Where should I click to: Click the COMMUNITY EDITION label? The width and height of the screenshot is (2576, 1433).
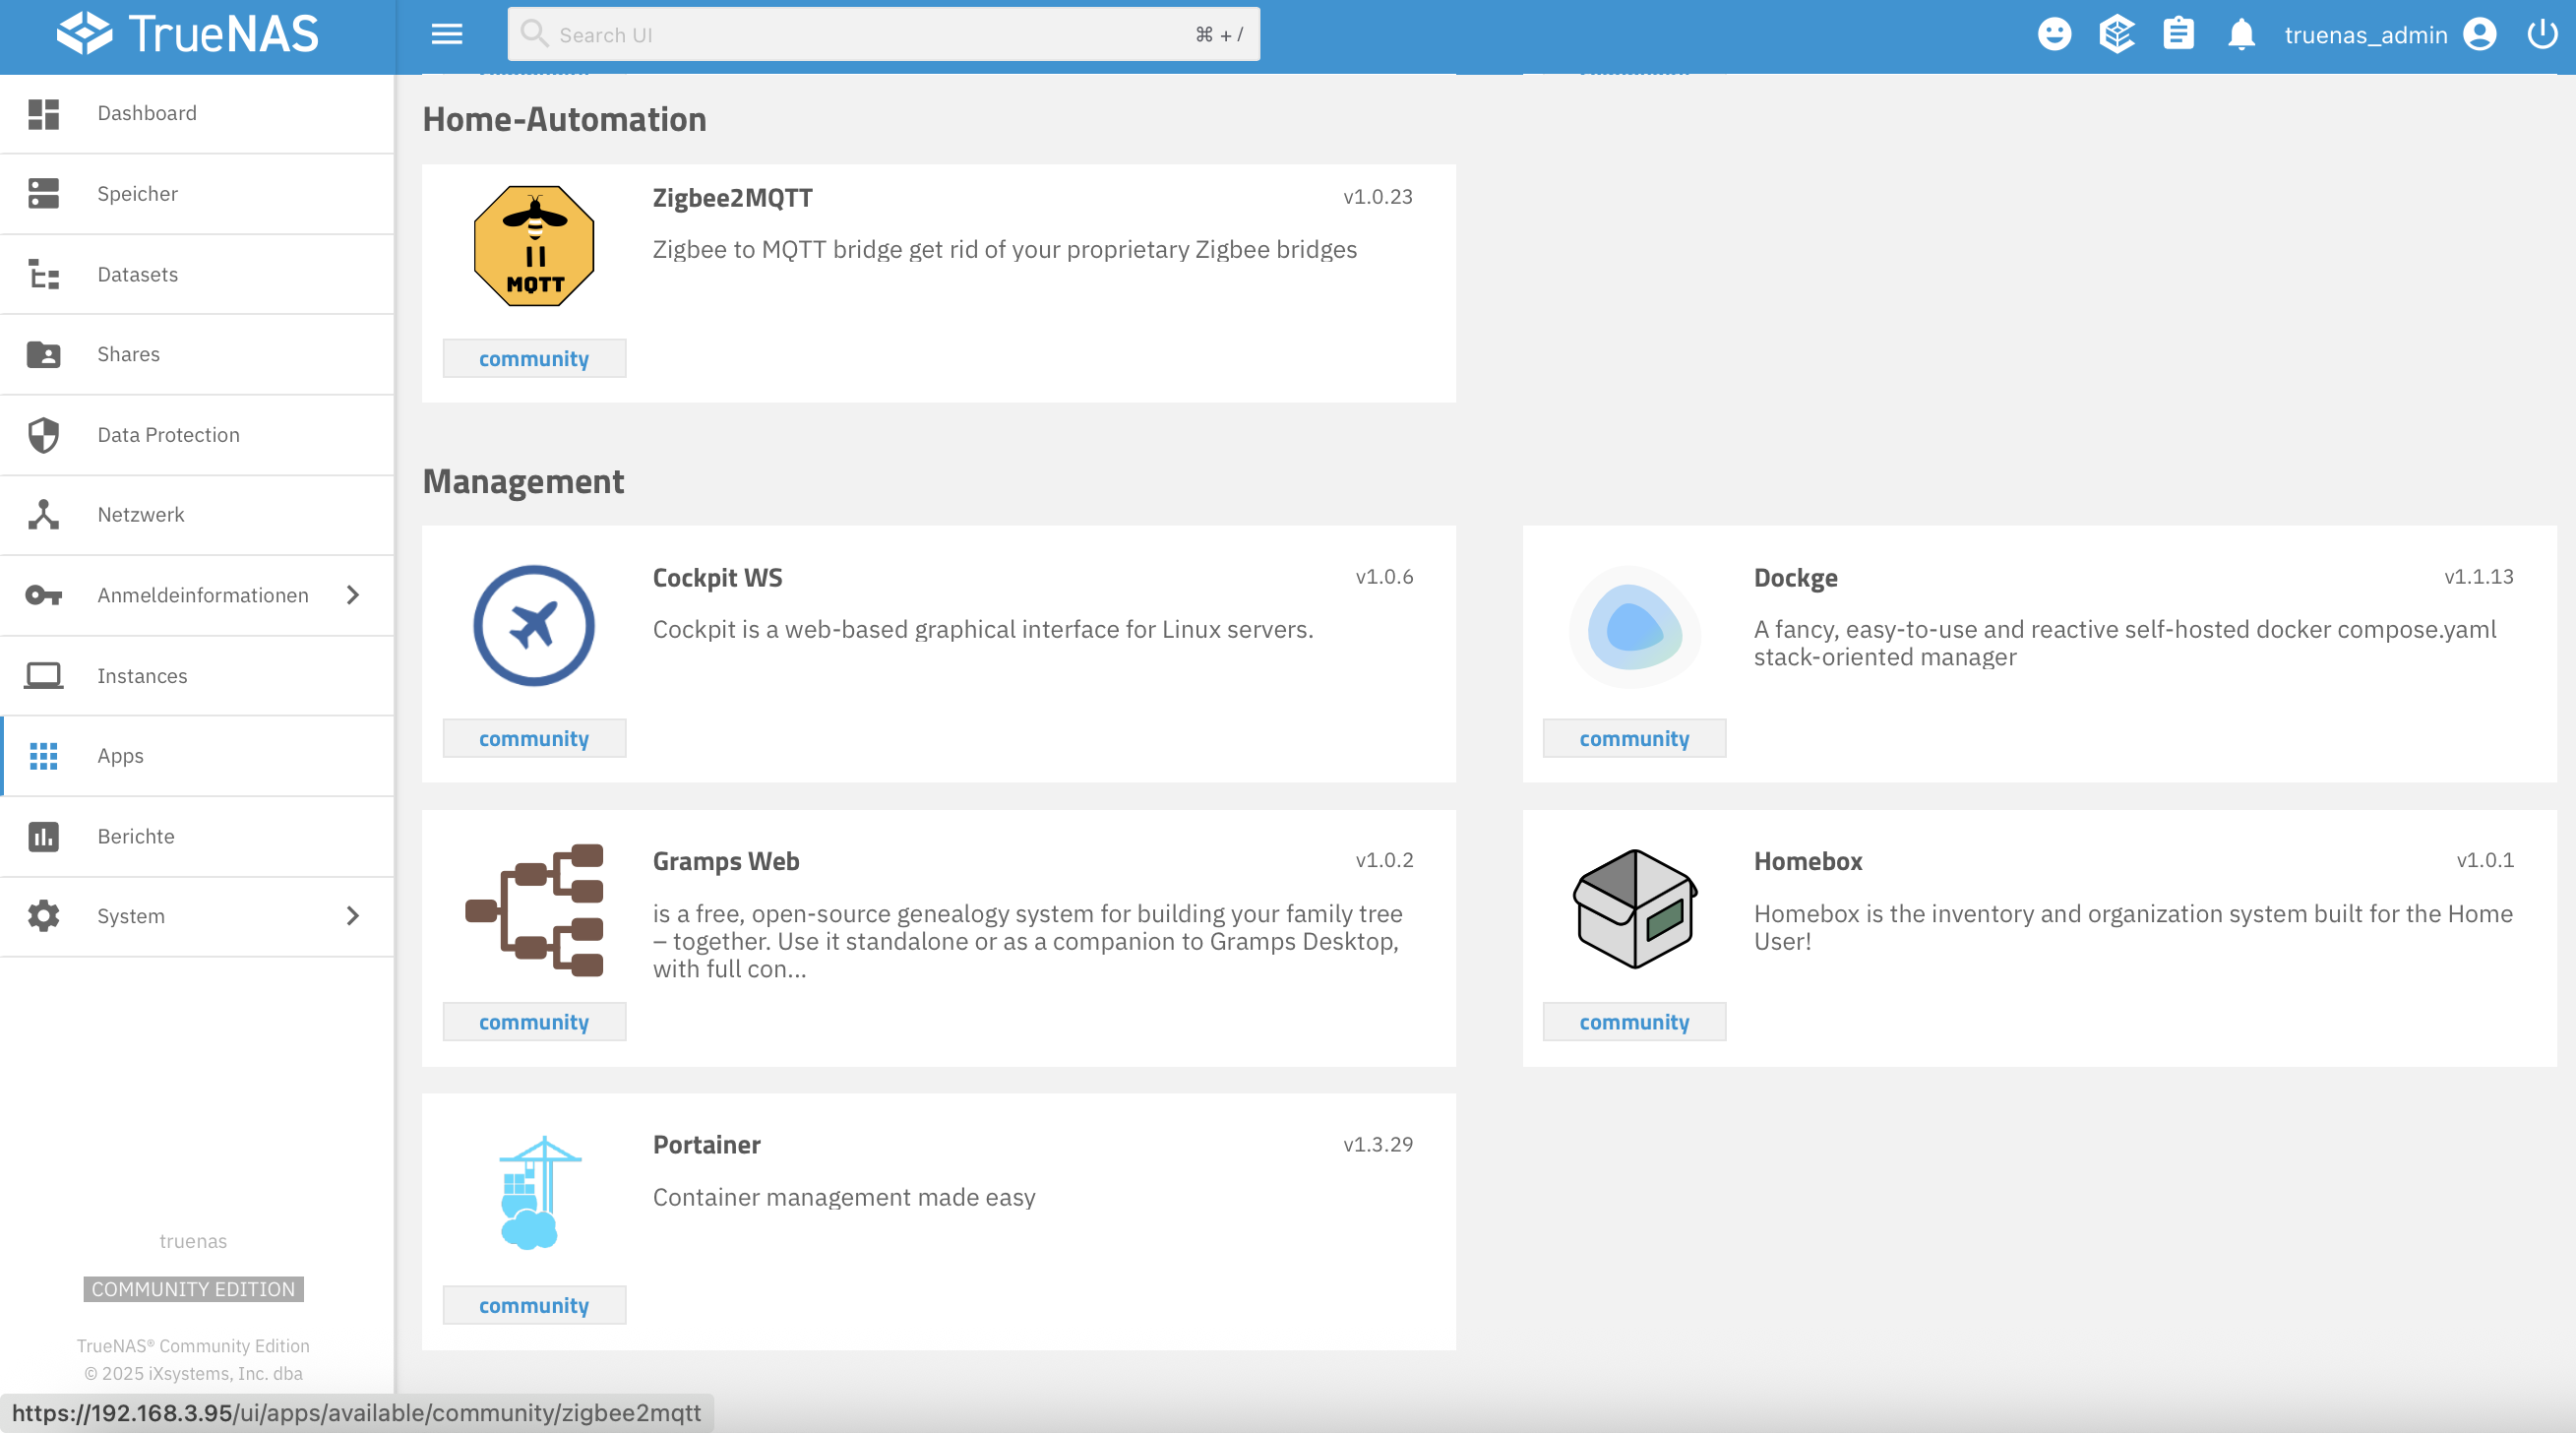click(193, 1289)
